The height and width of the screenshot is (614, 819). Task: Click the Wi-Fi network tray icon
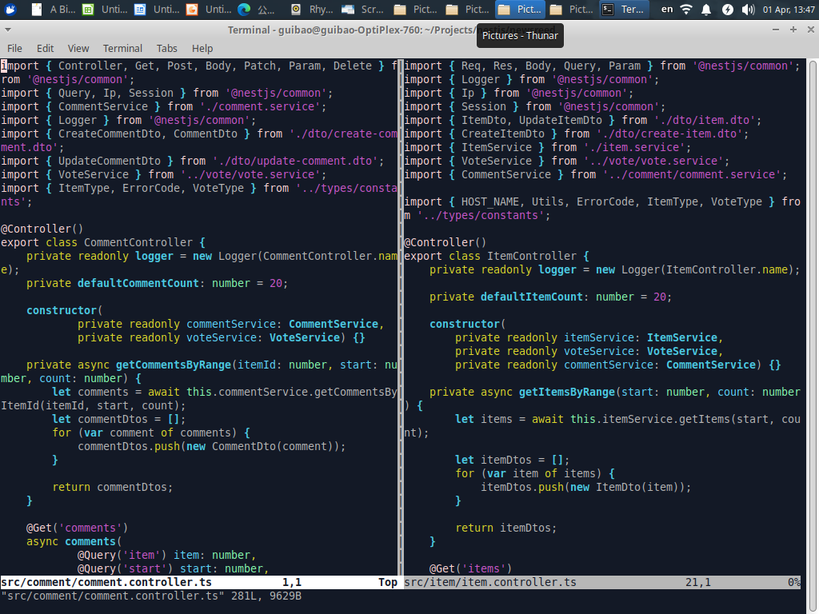(x=686, y=9)
